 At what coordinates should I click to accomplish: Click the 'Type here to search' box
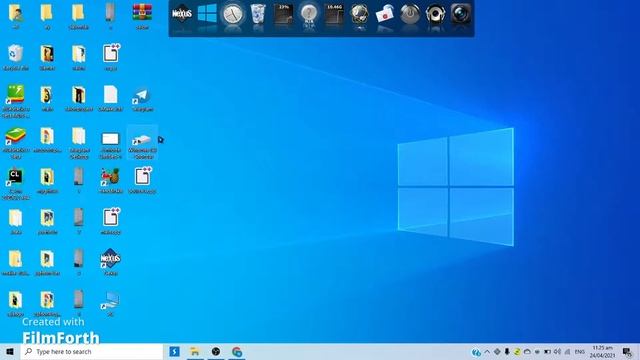coord(92,351)
